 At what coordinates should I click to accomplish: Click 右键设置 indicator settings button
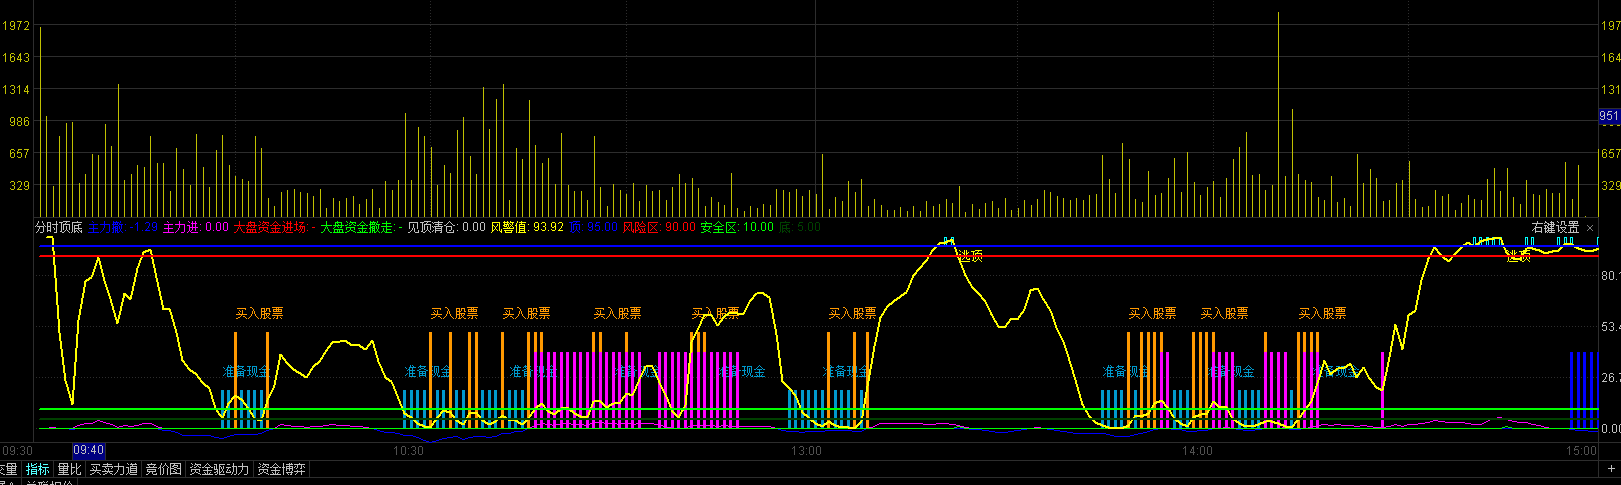click(x=1555, y=228)
